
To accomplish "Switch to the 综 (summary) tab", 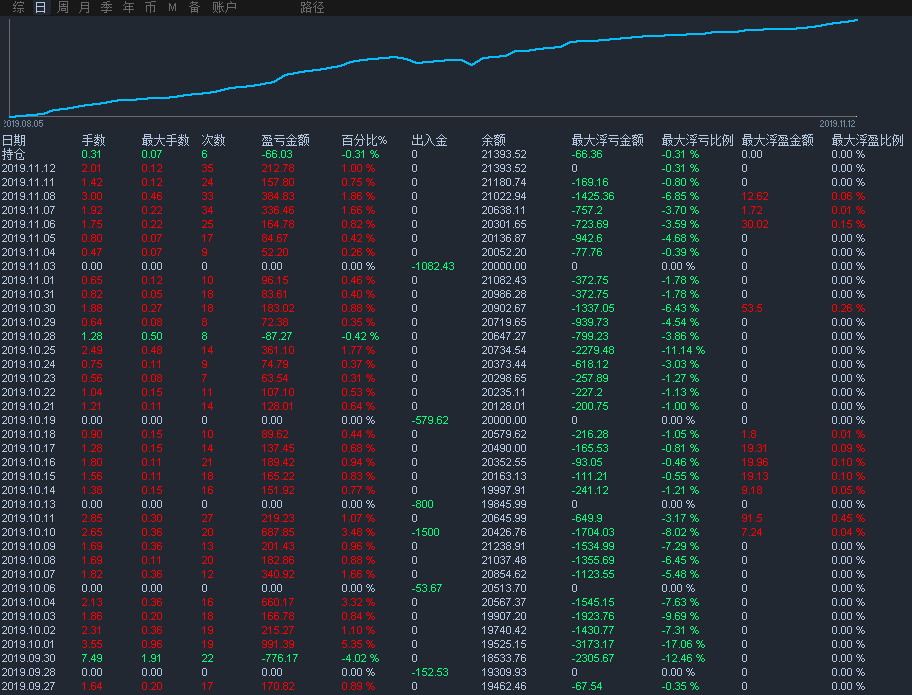I will coord(19,8).
